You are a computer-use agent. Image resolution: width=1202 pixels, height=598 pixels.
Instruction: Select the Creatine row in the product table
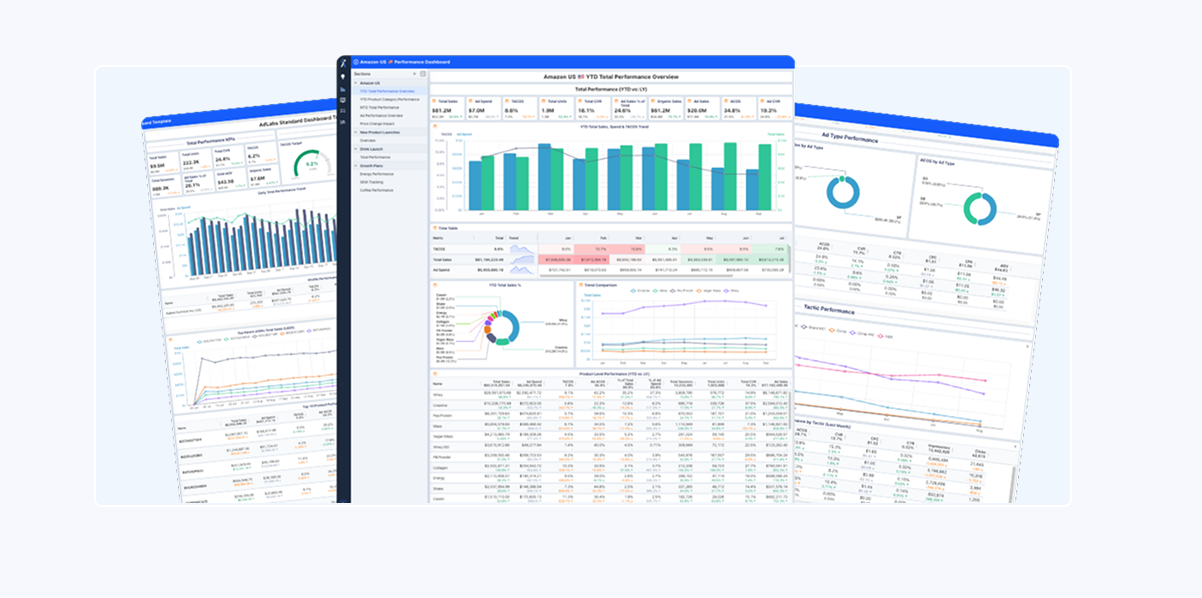coord(610,405)
